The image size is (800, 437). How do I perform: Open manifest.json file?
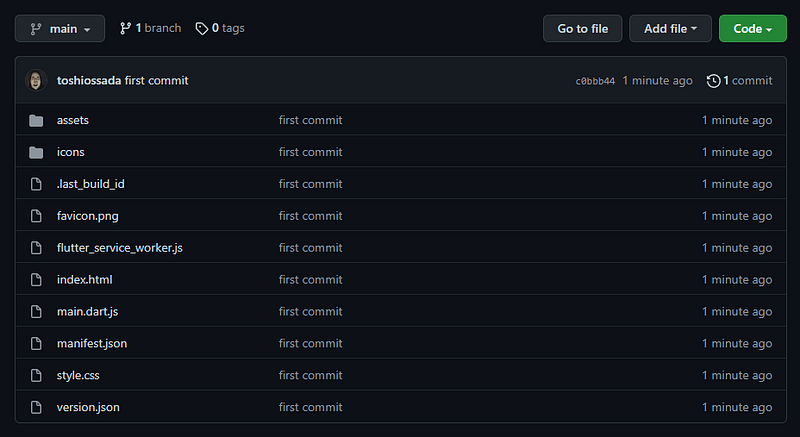pyautogui.click(x=92, y=344)
